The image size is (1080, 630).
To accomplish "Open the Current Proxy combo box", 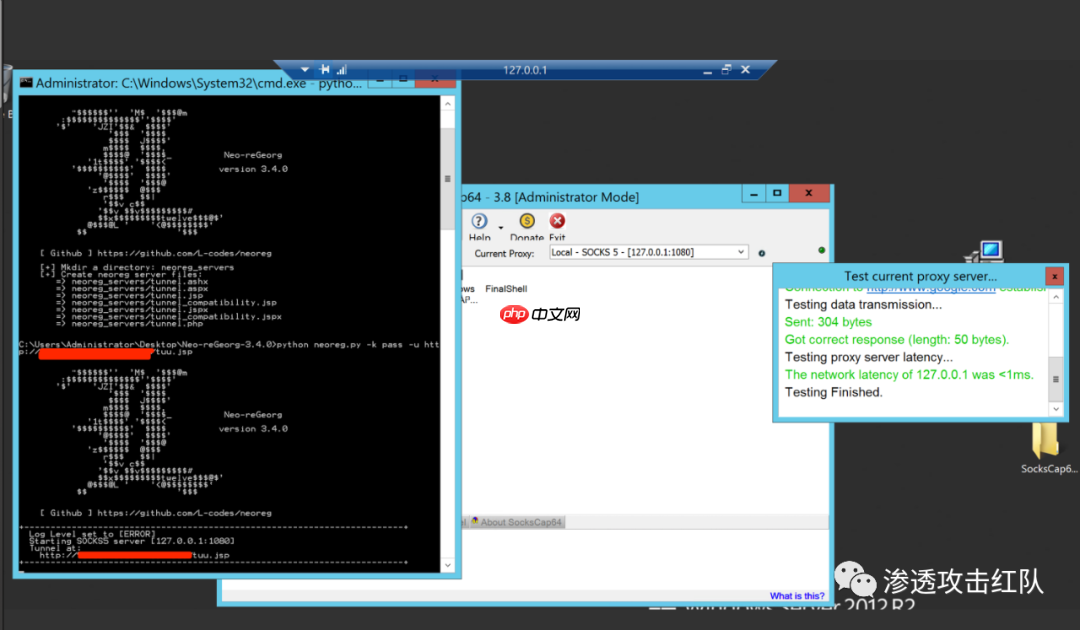I will pyautogui.click(x=648, y=252).
